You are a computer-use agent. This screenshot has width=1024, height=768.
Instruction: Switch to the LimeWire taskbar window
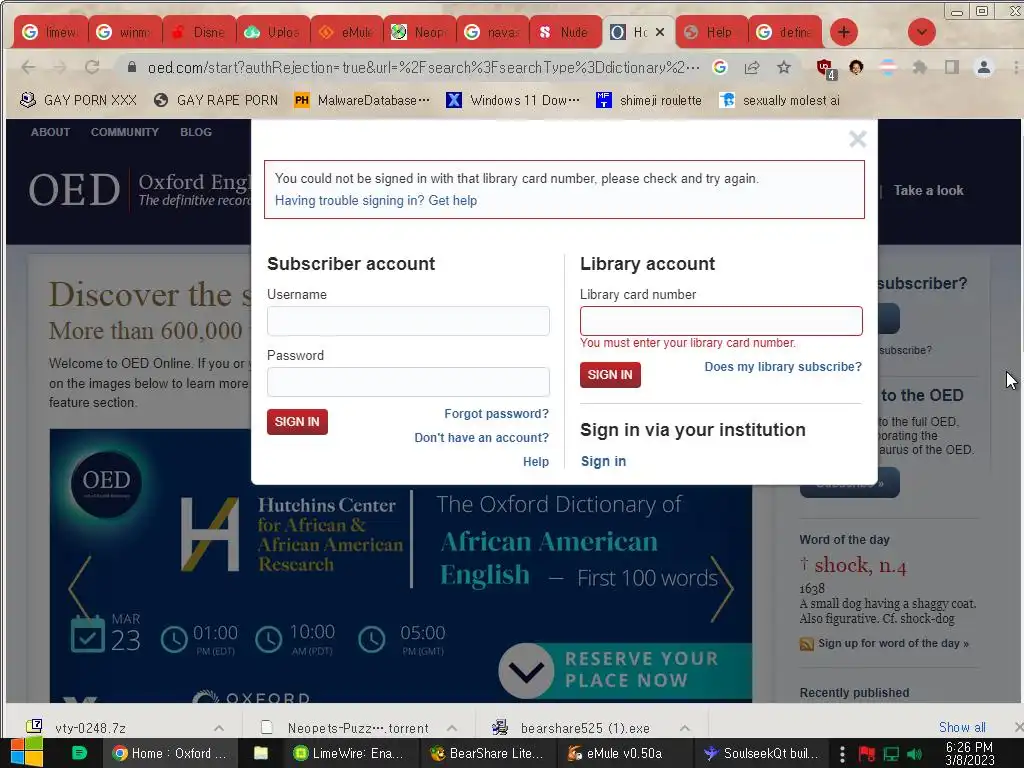click(x=348, y=753)
